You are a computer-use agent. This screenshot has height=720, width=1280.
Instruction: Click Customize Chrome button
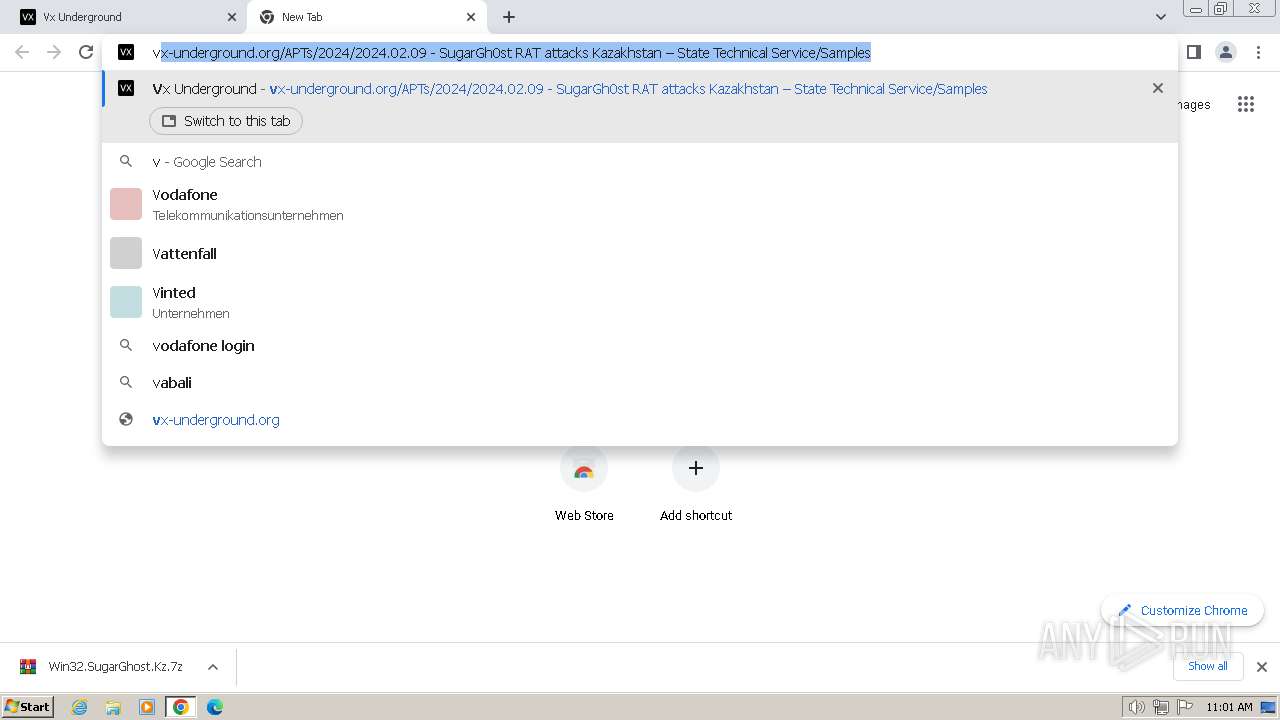[1183, 610]
